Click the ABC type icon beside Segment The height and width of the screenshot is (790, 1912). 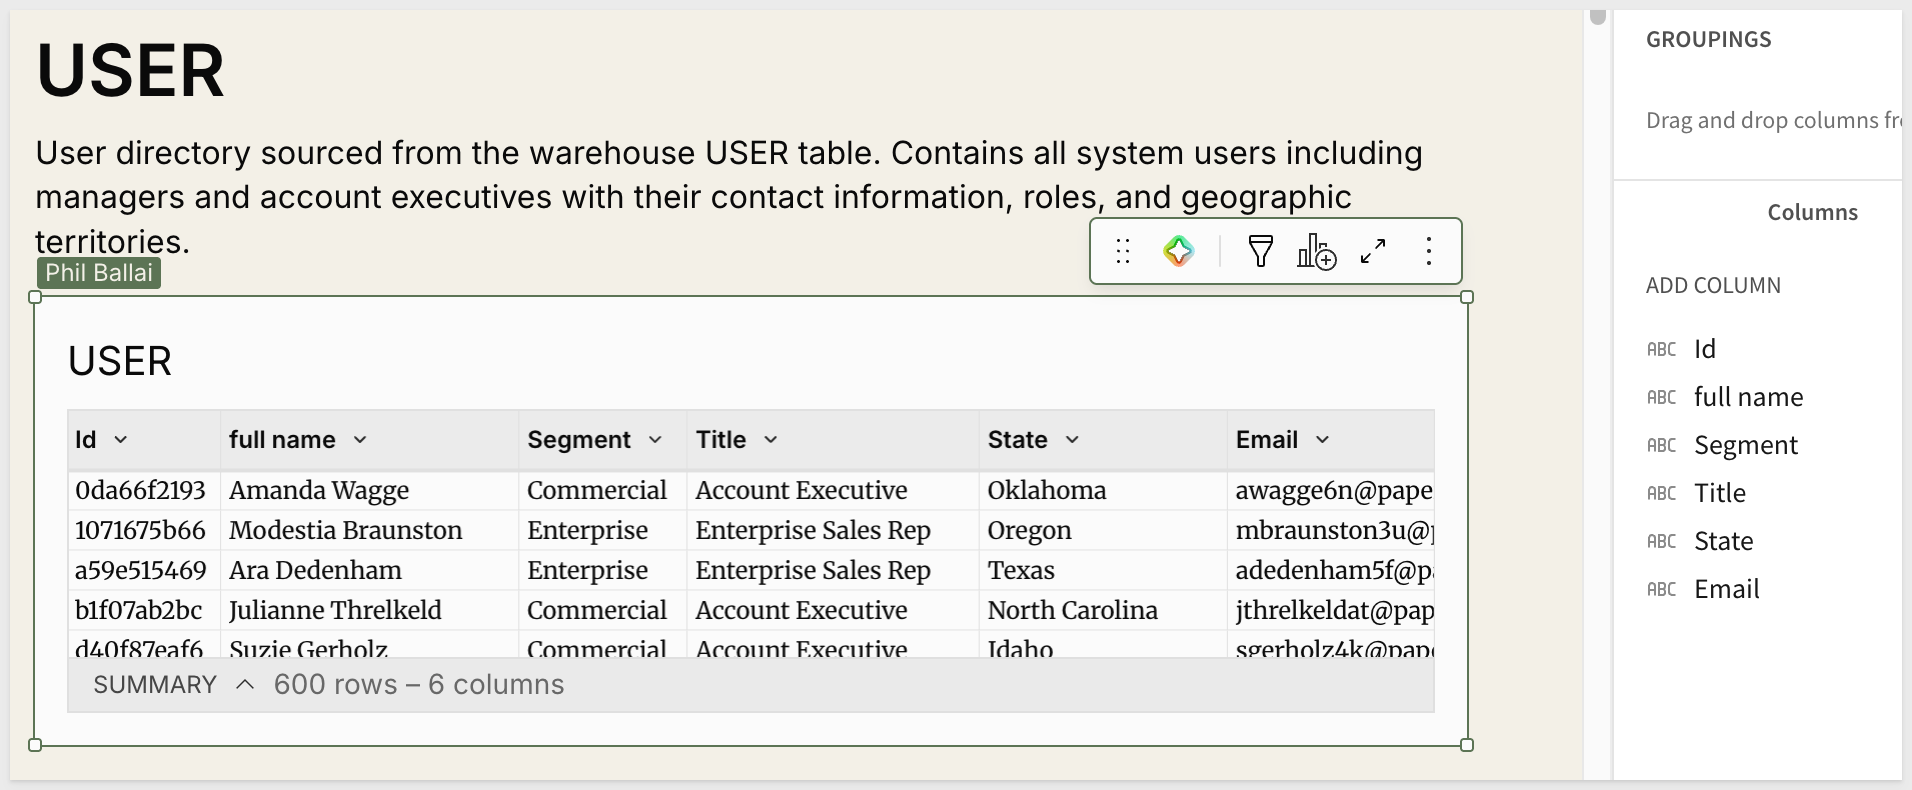(1661, 445)
